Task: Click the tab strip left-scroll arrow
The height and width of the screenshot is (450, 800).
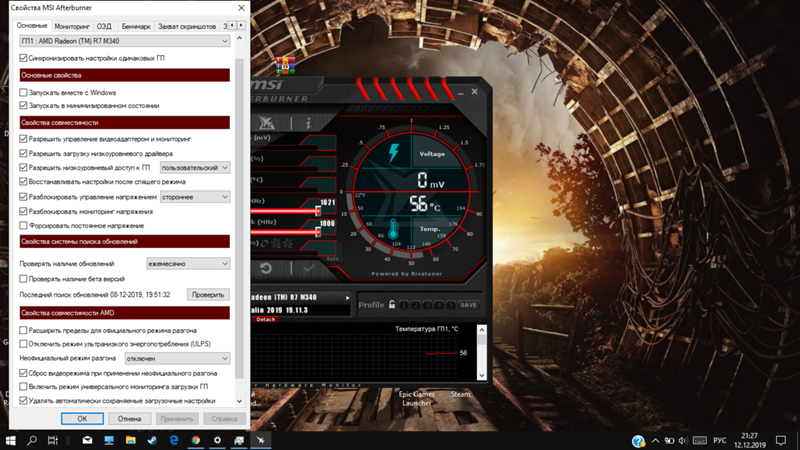Action: point(233,25)
